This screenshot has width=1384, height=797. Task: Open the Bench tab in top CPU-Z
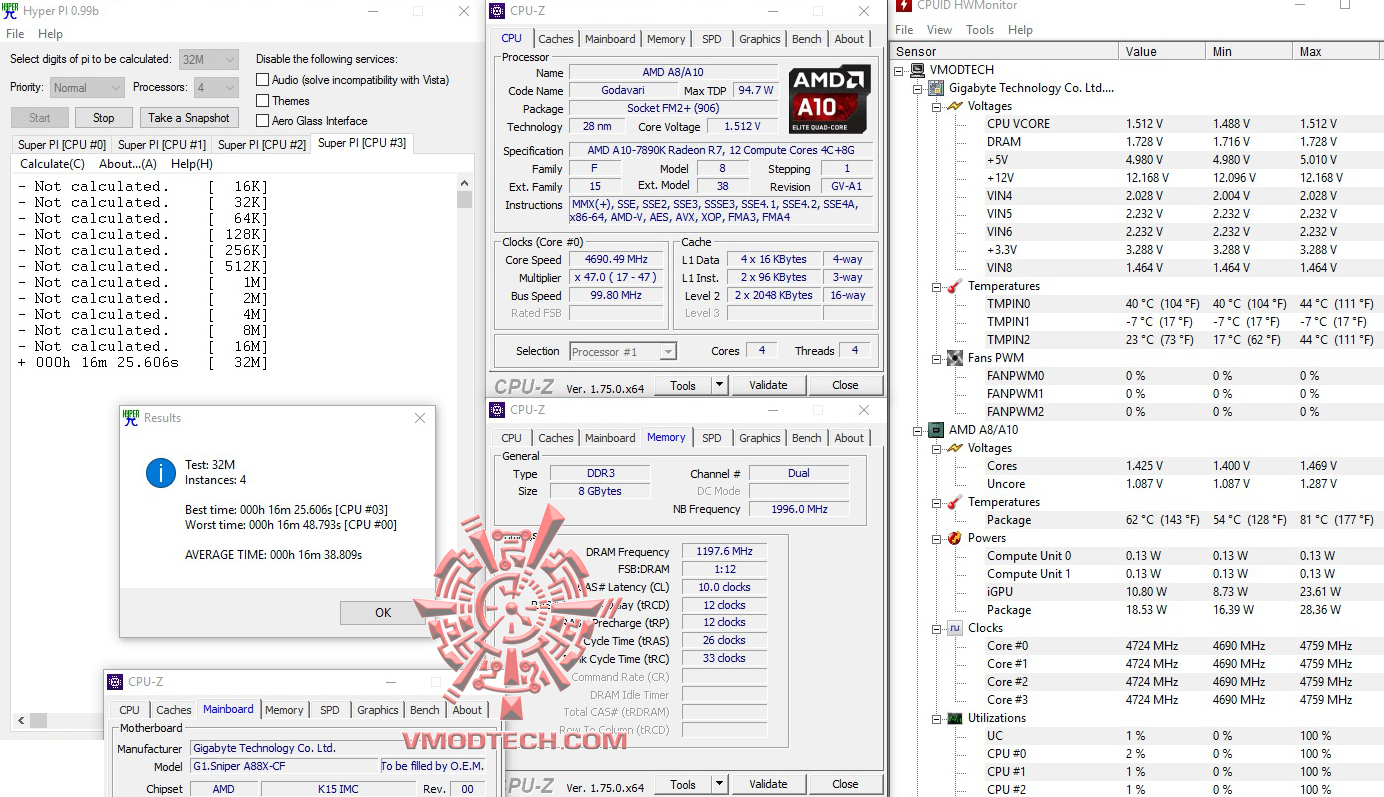(807, 39)
